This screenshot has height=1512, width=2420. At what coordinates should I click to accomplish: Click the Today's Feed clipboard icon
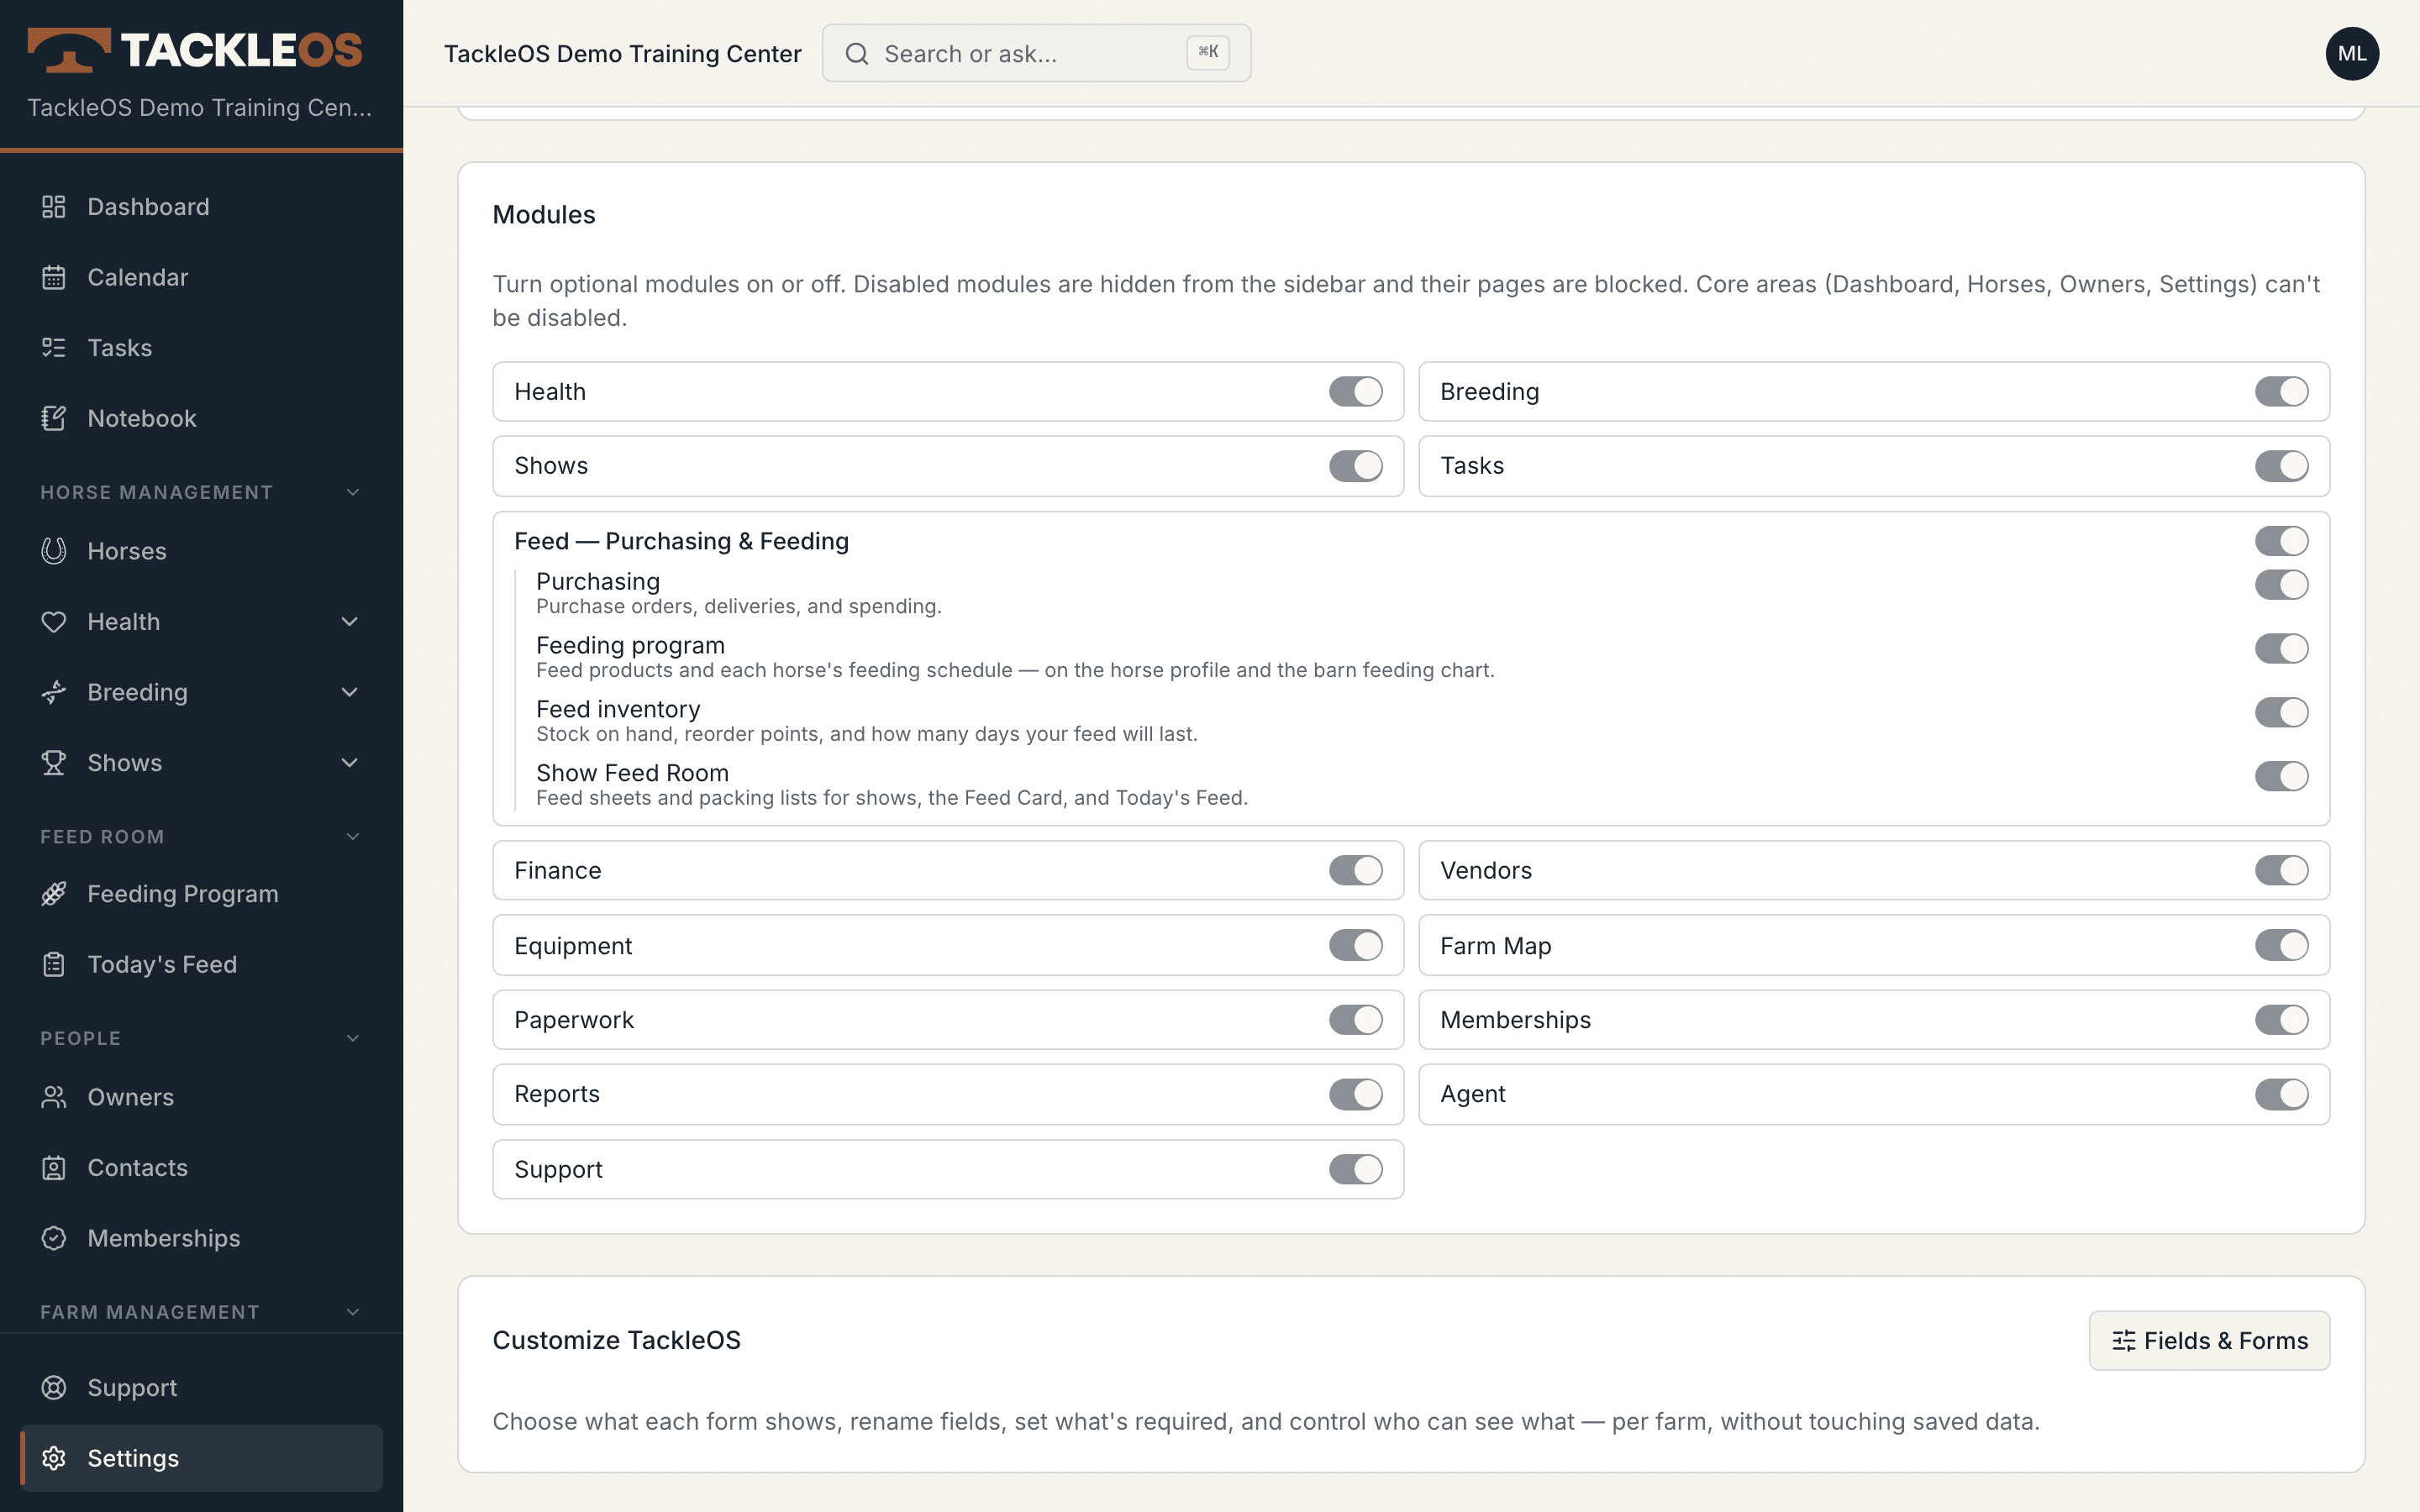click(x=54, y=964)
